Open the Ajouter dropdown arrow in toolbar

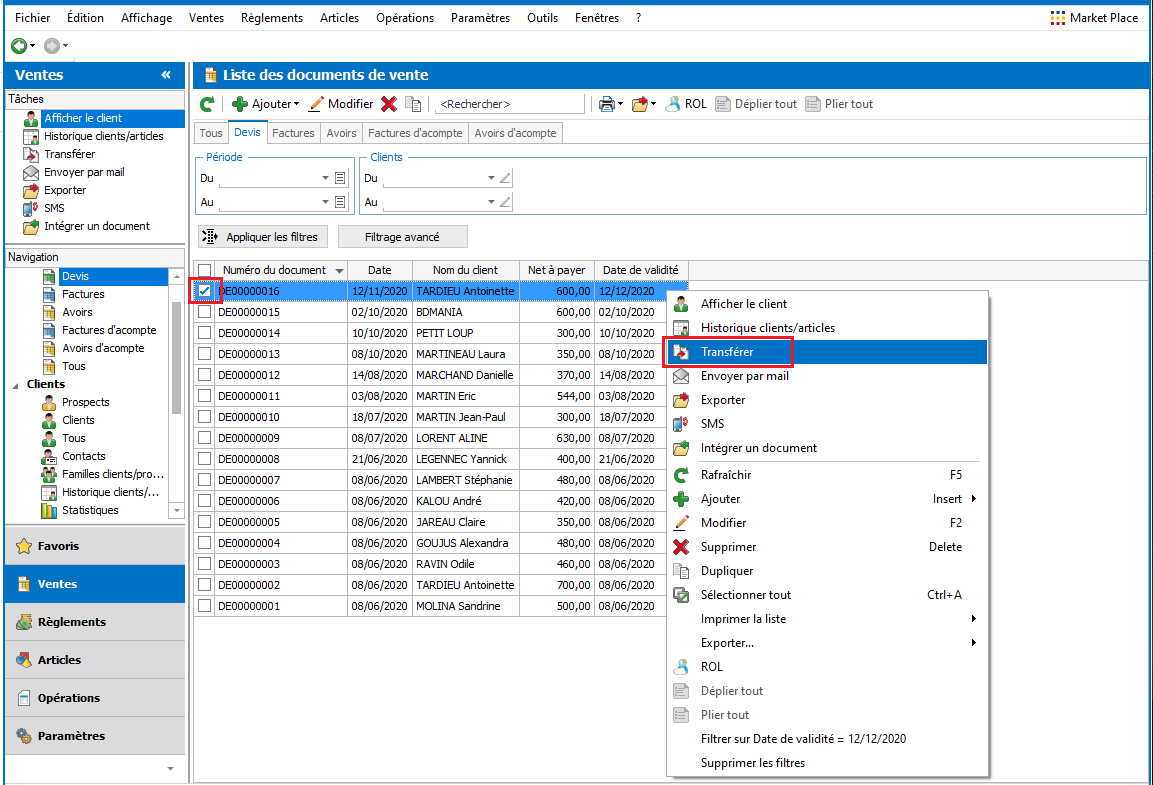[x=297, y=104]
